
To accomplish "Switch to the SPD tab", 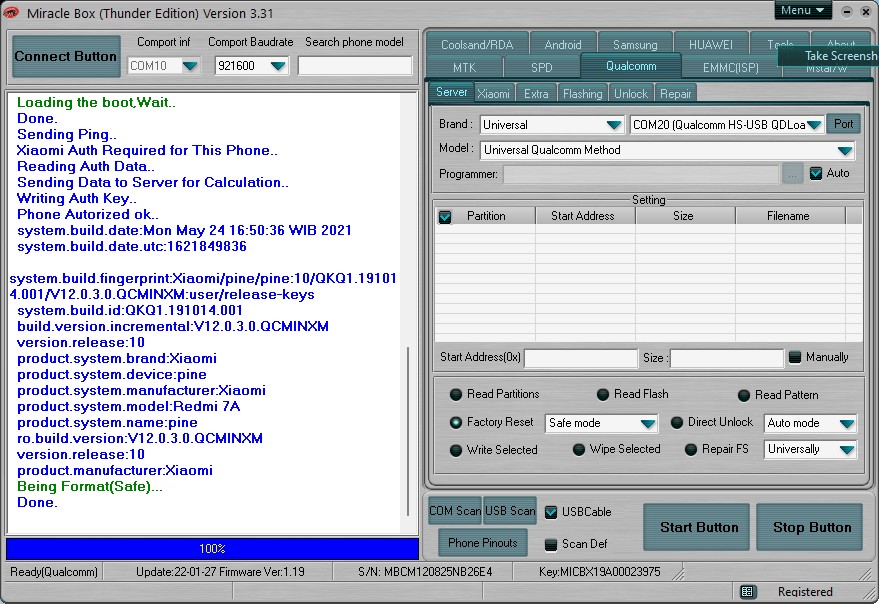I will (542, 67).
